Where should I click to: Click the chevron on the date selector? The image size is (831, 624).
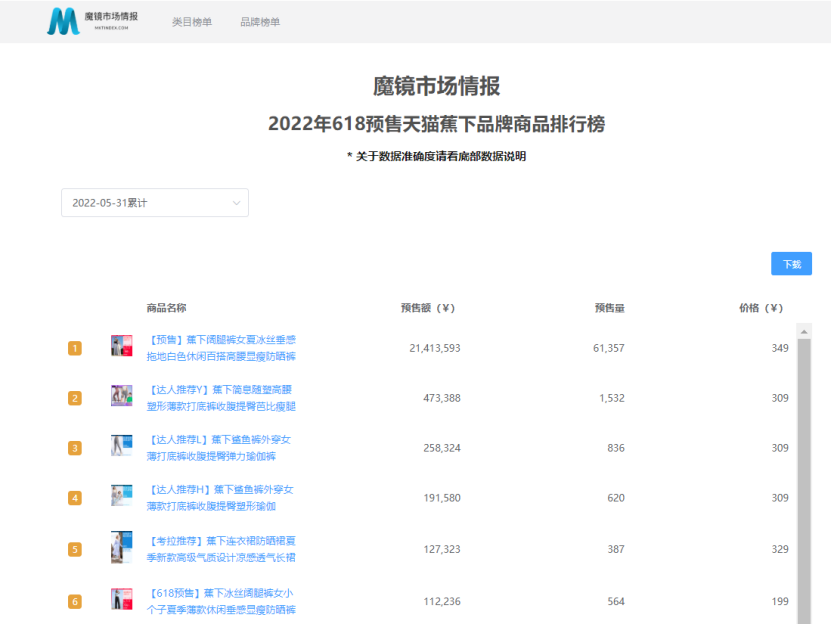pyautogui.click(x=237, y=202)
